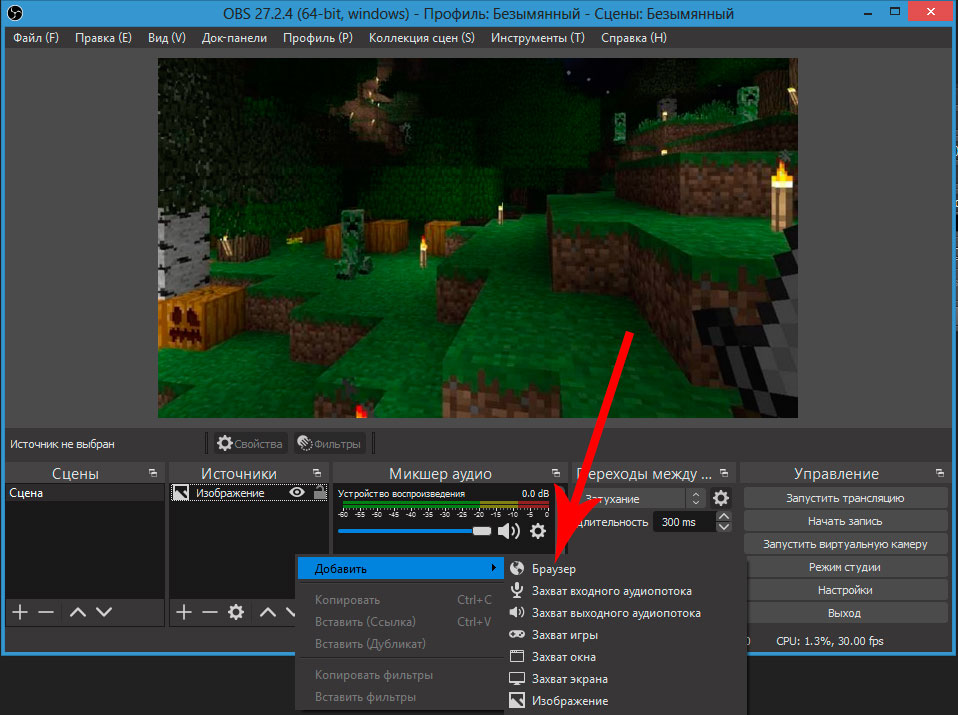Viewport: 958px width, 715px height.
Task: Click the Устройство воспроизведения label
Action: click(401, 494)
